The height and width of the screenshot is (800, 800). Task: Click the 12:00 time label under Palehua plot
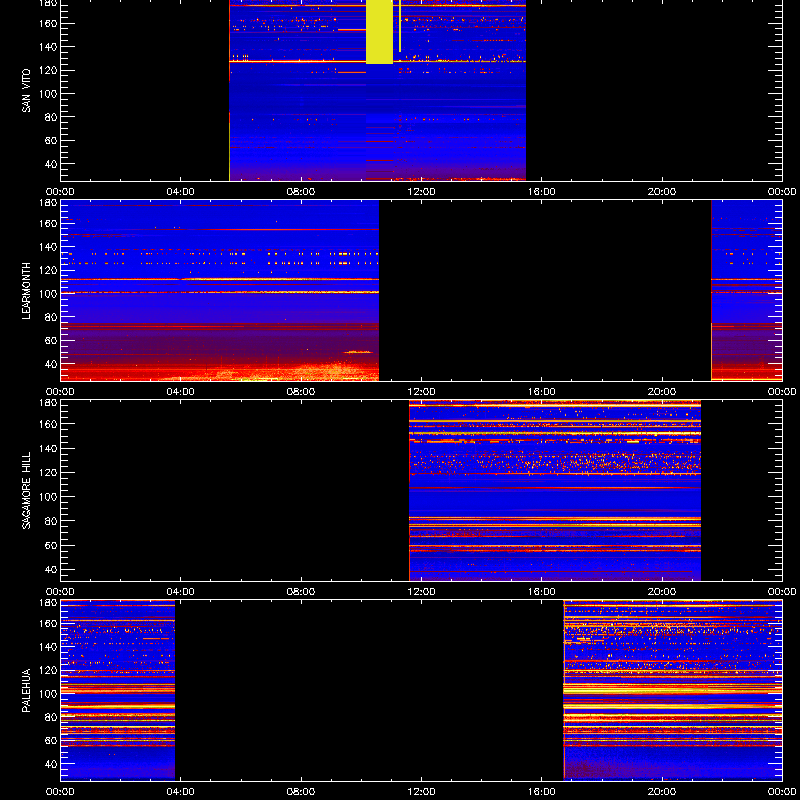(421, 792)
